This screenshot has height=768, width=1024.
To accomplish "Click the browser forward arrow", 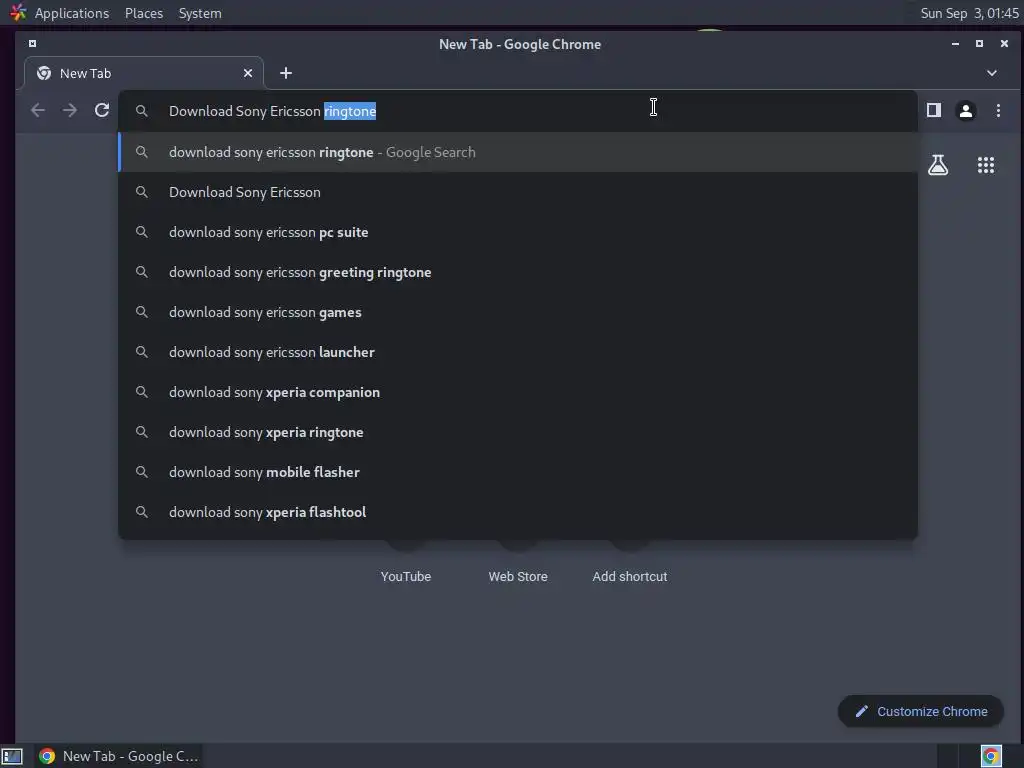I will coord(69,110).
